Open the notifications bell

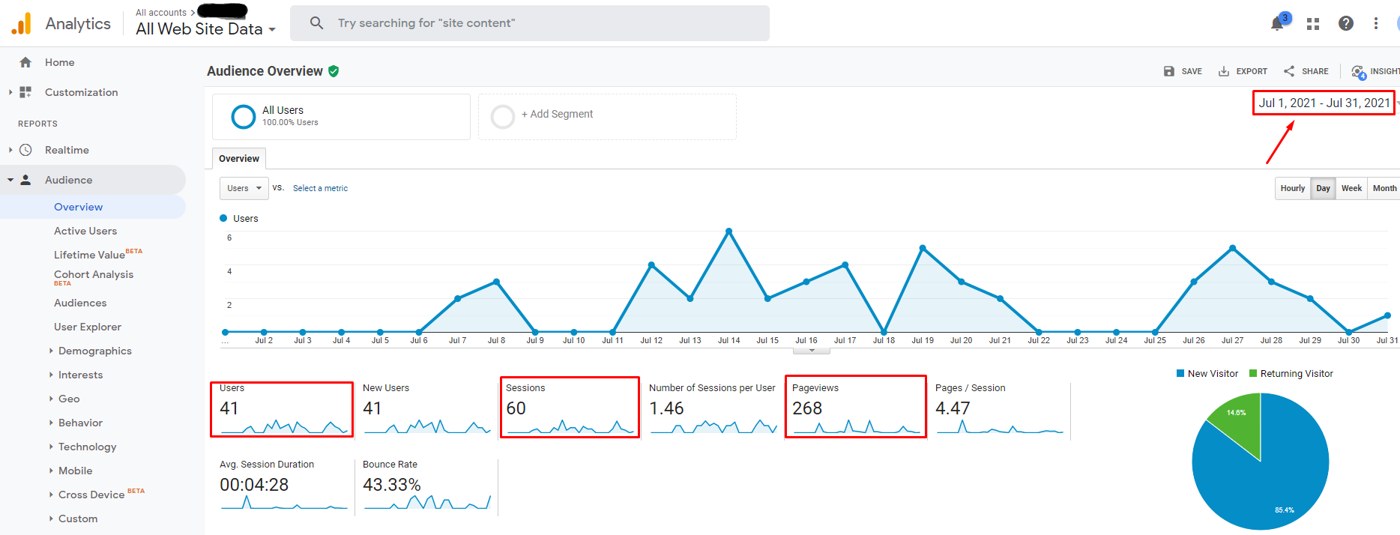(1277, 24)
